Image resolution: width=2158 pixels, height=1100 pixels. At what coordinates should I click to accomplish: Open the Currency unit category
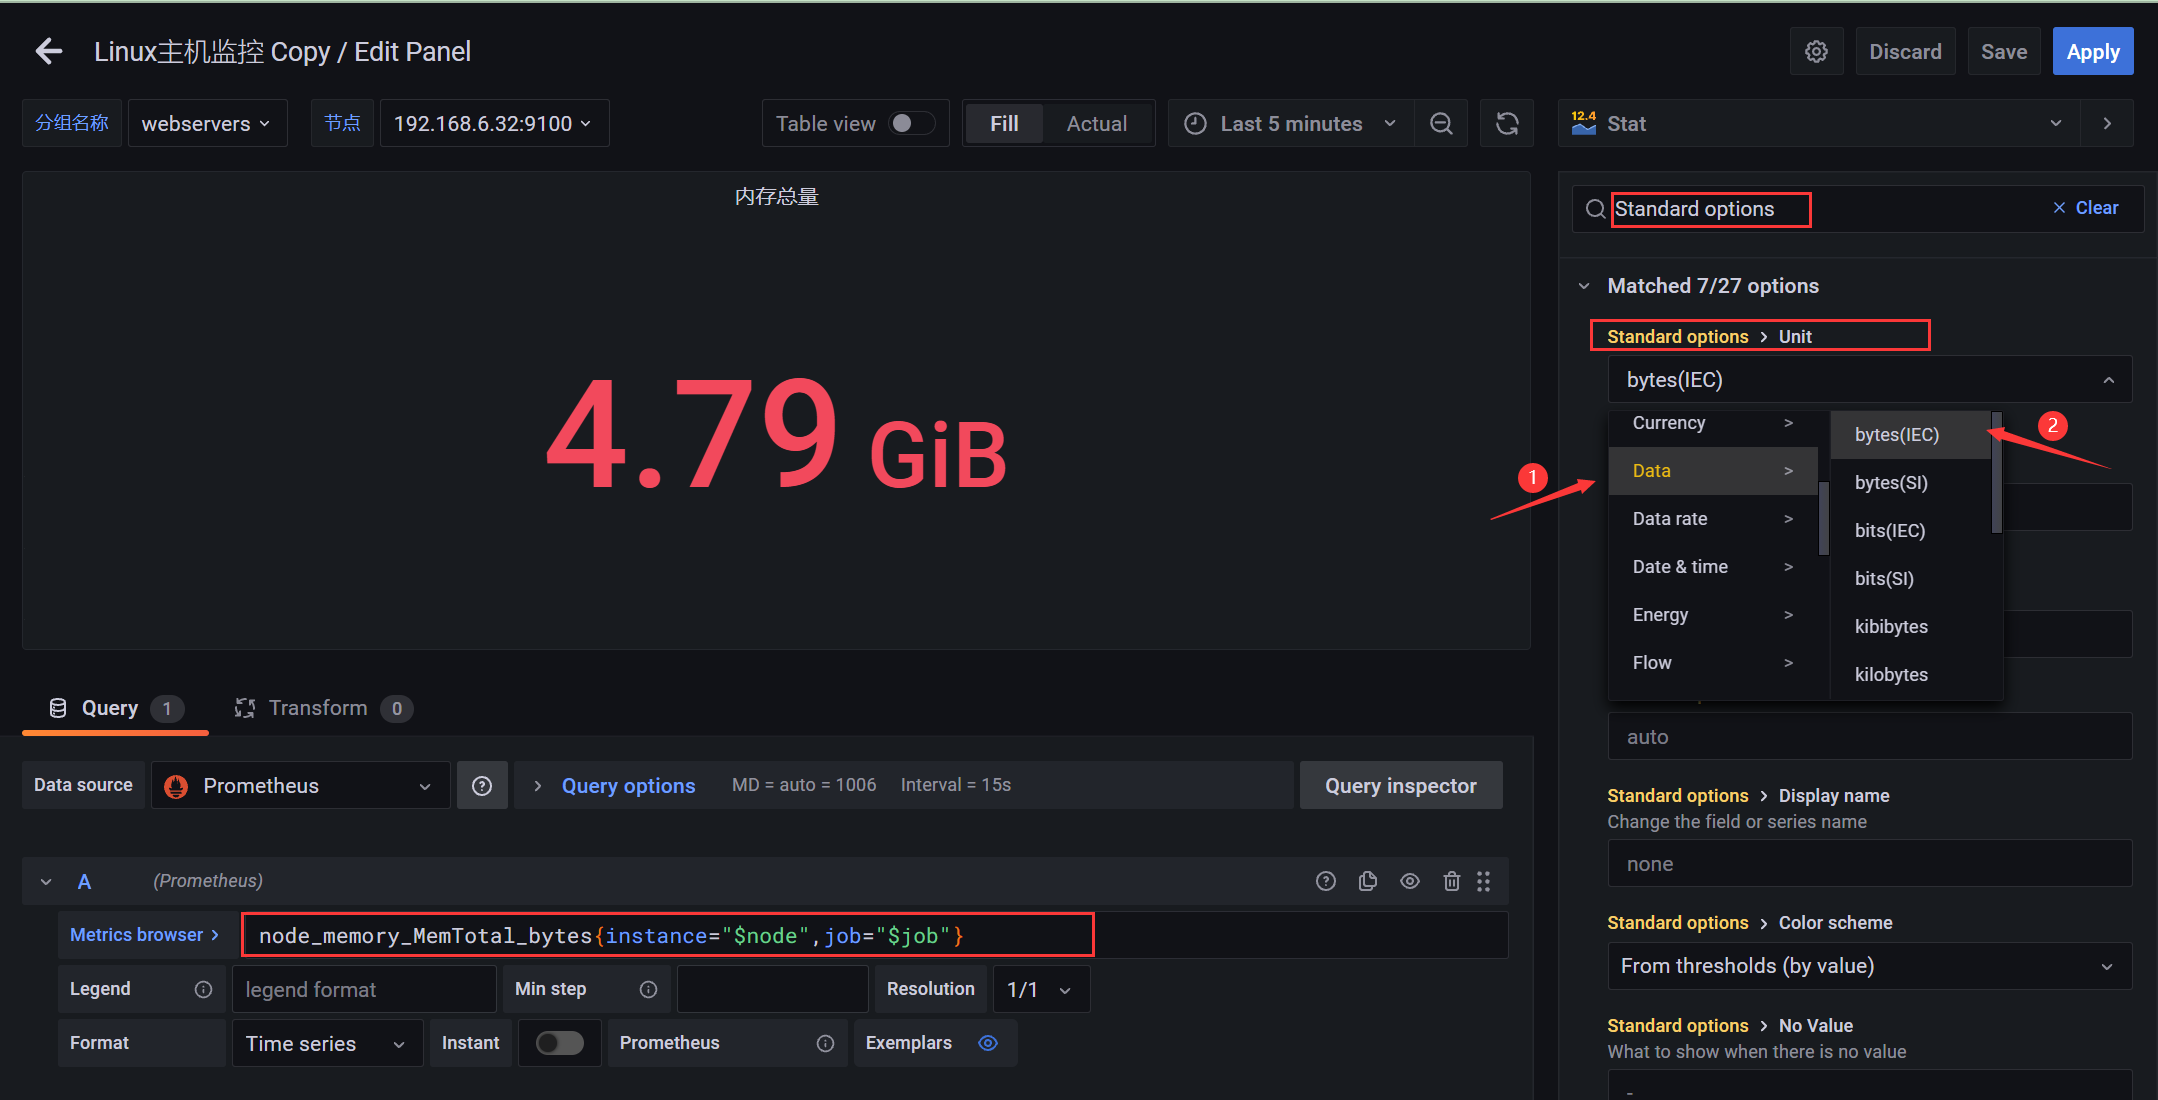point(1713,423)
